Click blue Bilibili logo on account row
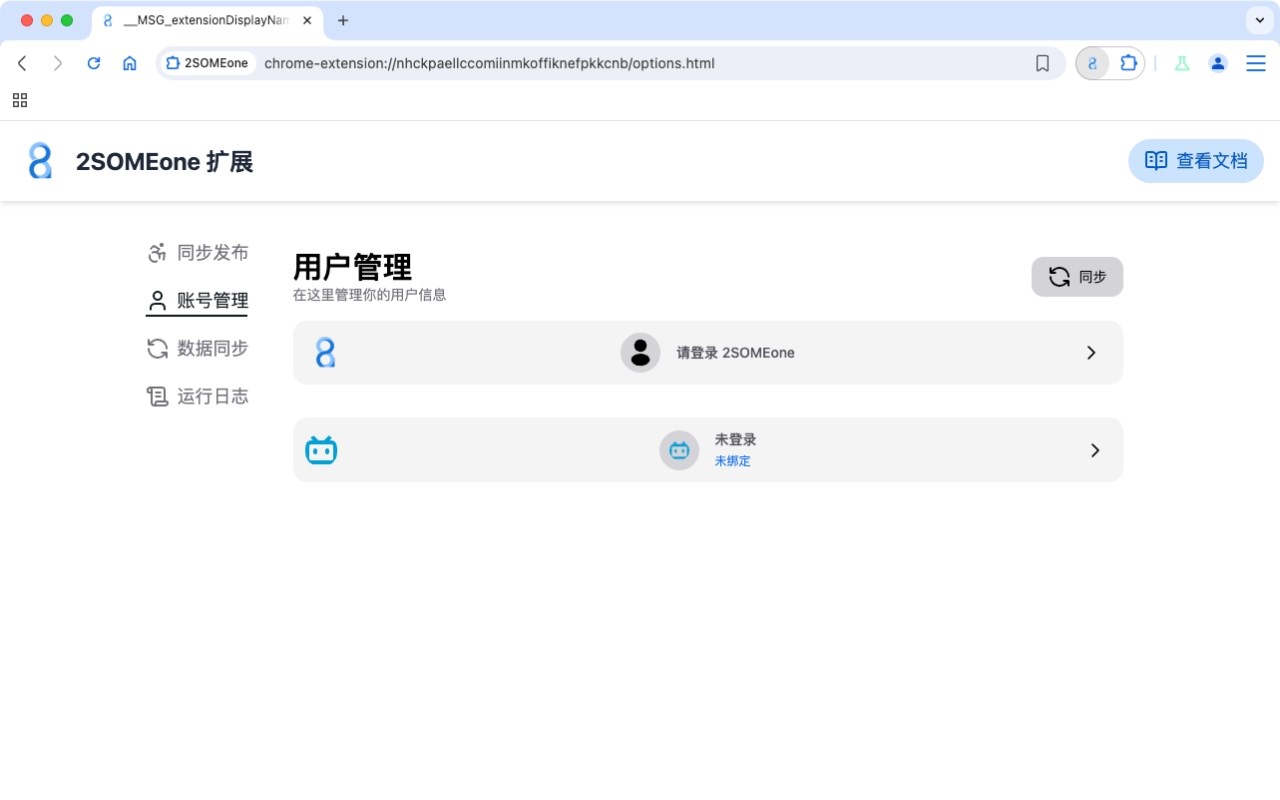The width and height of the screenshot is (1280, 800). (x=321, y=450)
